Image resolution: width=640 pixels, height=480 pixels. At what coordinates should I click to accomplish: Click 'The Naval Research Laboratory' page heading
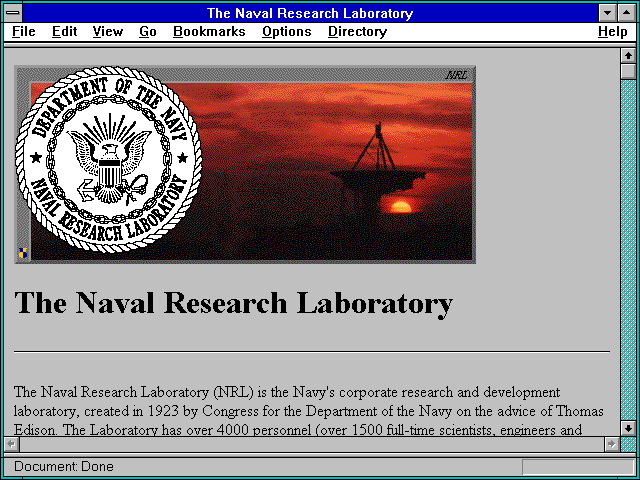[233, 303]
